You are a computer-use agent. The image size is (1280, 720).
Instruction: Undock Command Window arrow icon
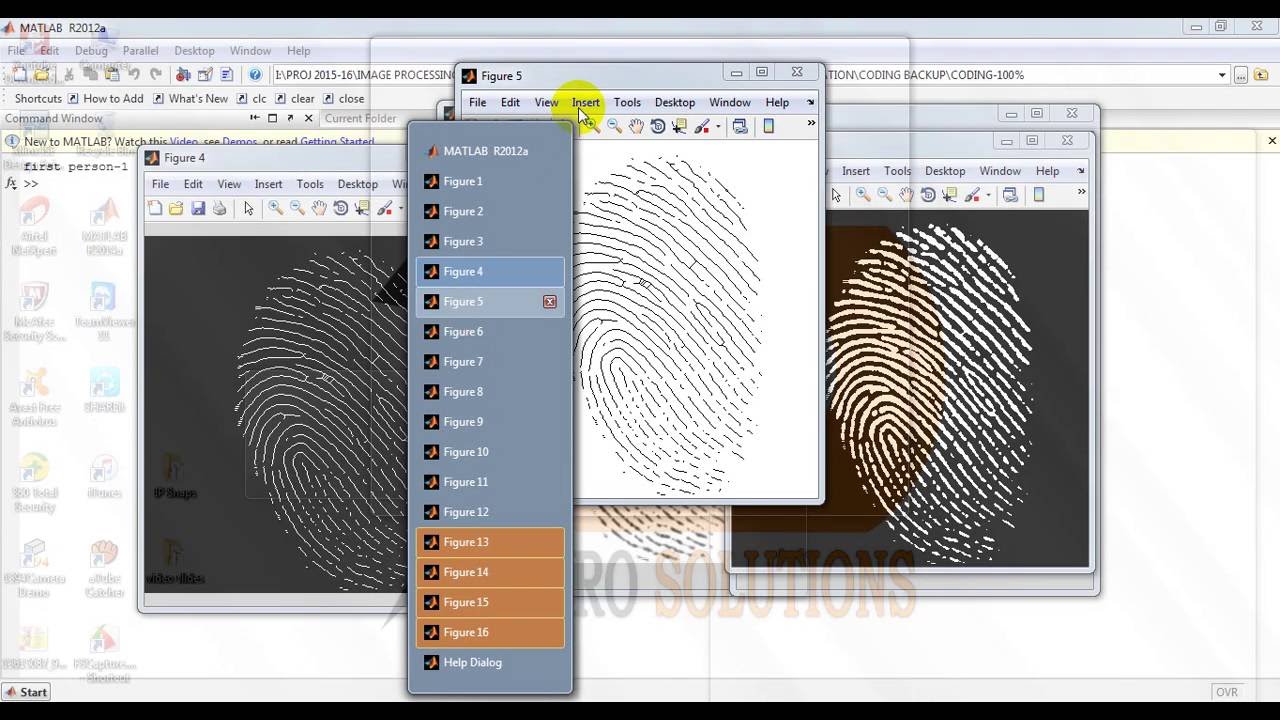(290, 118)
